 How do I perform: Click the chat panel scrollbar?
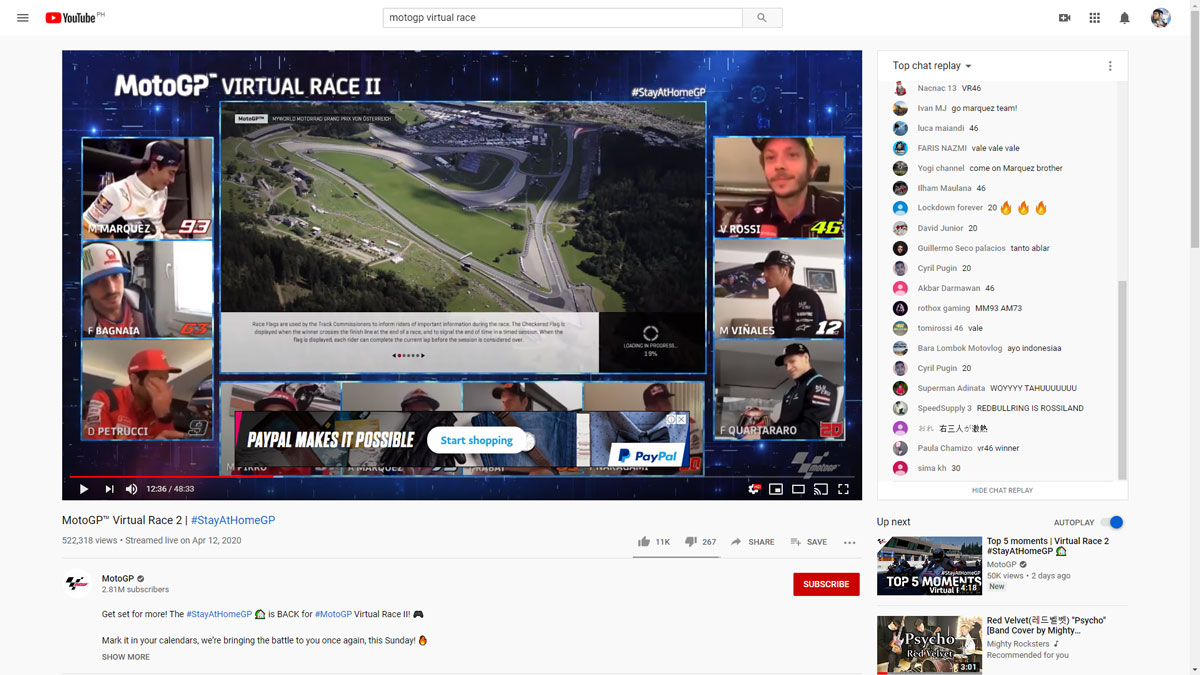pos(1122,380)
